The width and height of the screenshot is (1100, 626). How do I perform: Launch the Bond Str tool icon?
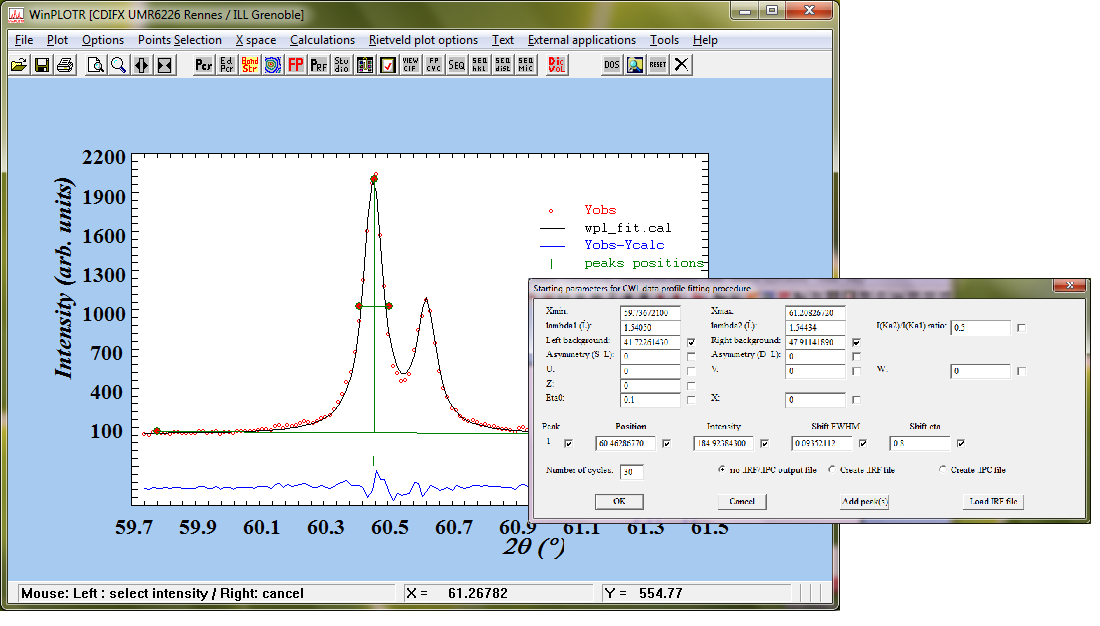coord(250,65)
